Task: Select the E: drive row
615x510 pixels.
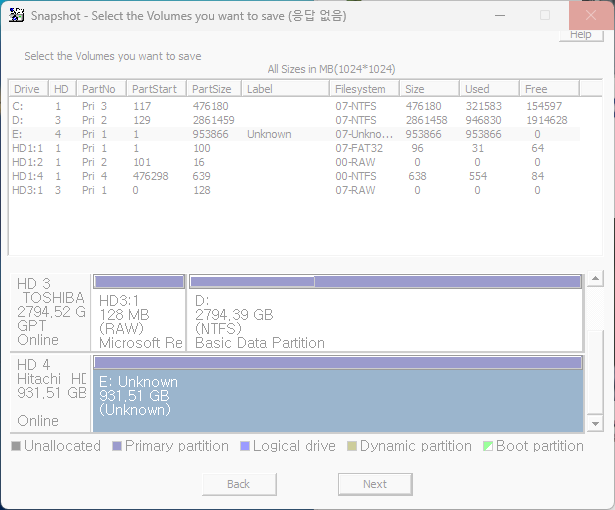Action: point(294,134)
